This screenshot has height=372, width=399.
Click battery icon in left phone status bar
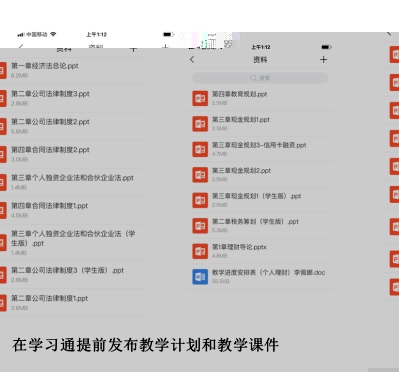pyautogui.click(x=168, y=34)
